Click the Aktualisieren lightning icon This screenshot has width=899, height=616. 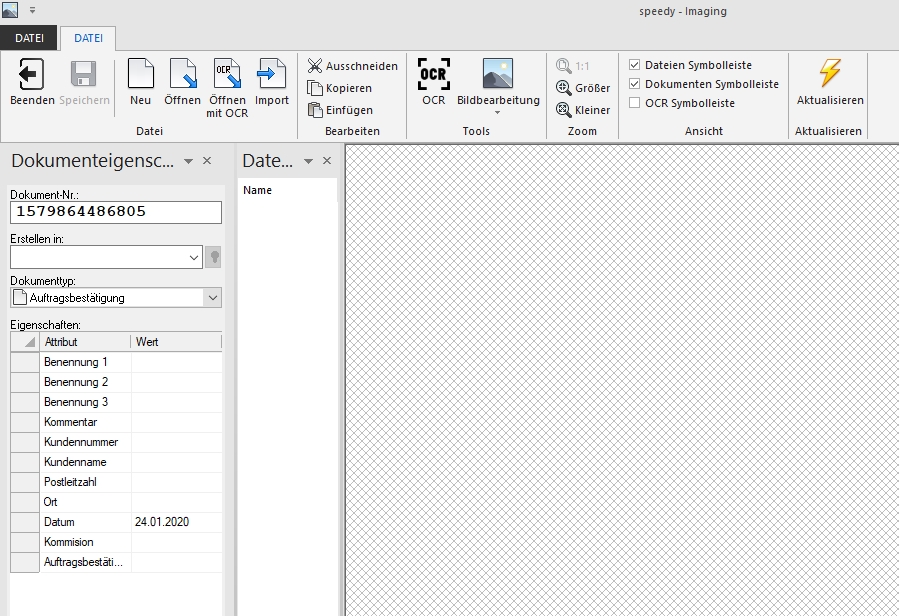tap(829, 75)
